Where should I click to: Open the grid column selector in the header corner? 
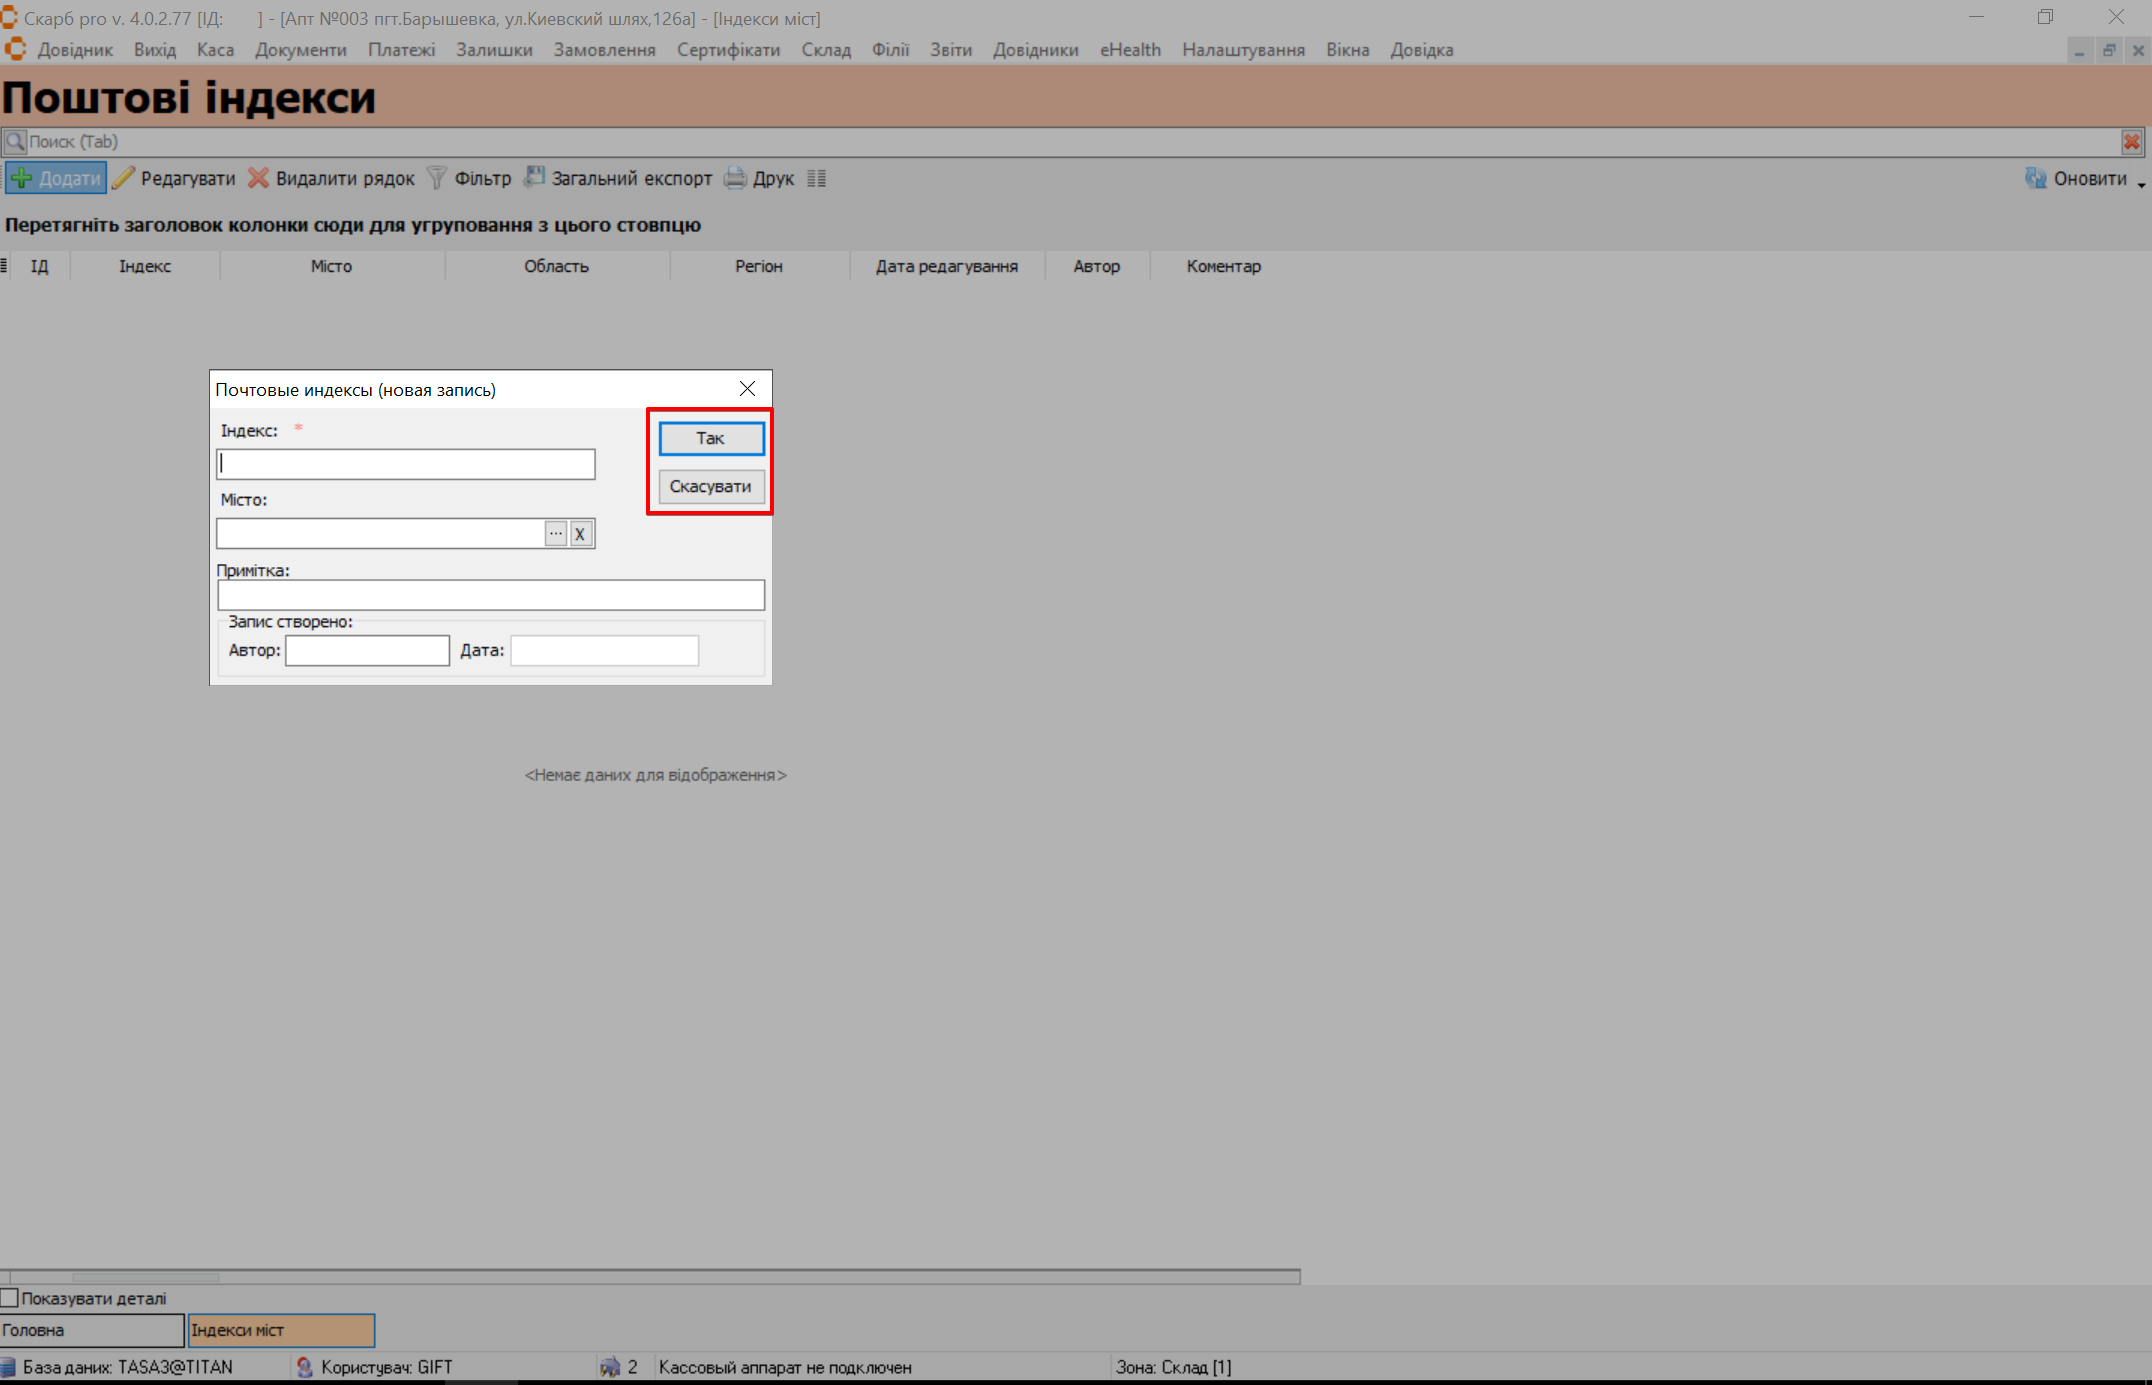click(x=6, y=266)
